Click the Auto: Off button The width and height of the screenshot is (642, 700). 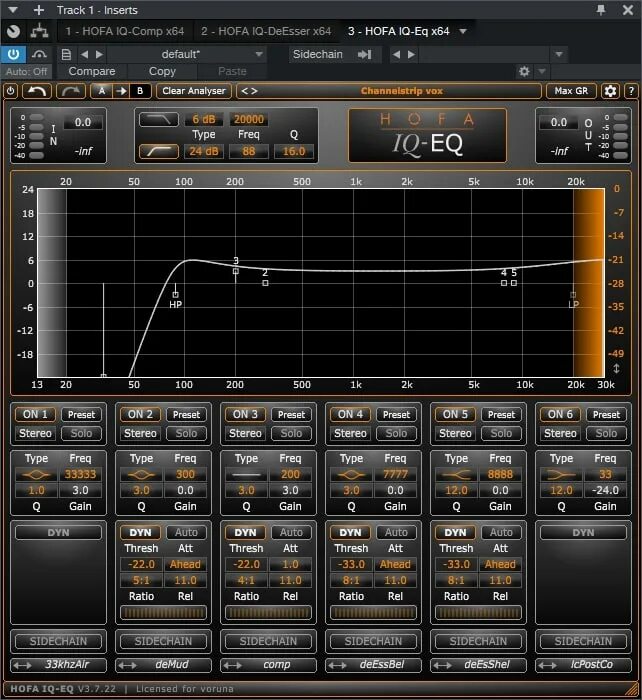26,71
